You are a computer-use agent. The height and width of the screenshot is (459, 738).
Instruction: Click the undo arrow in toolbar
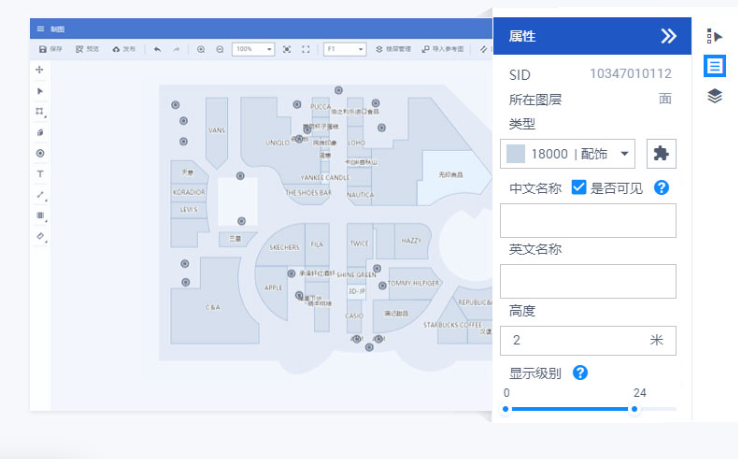158,49
